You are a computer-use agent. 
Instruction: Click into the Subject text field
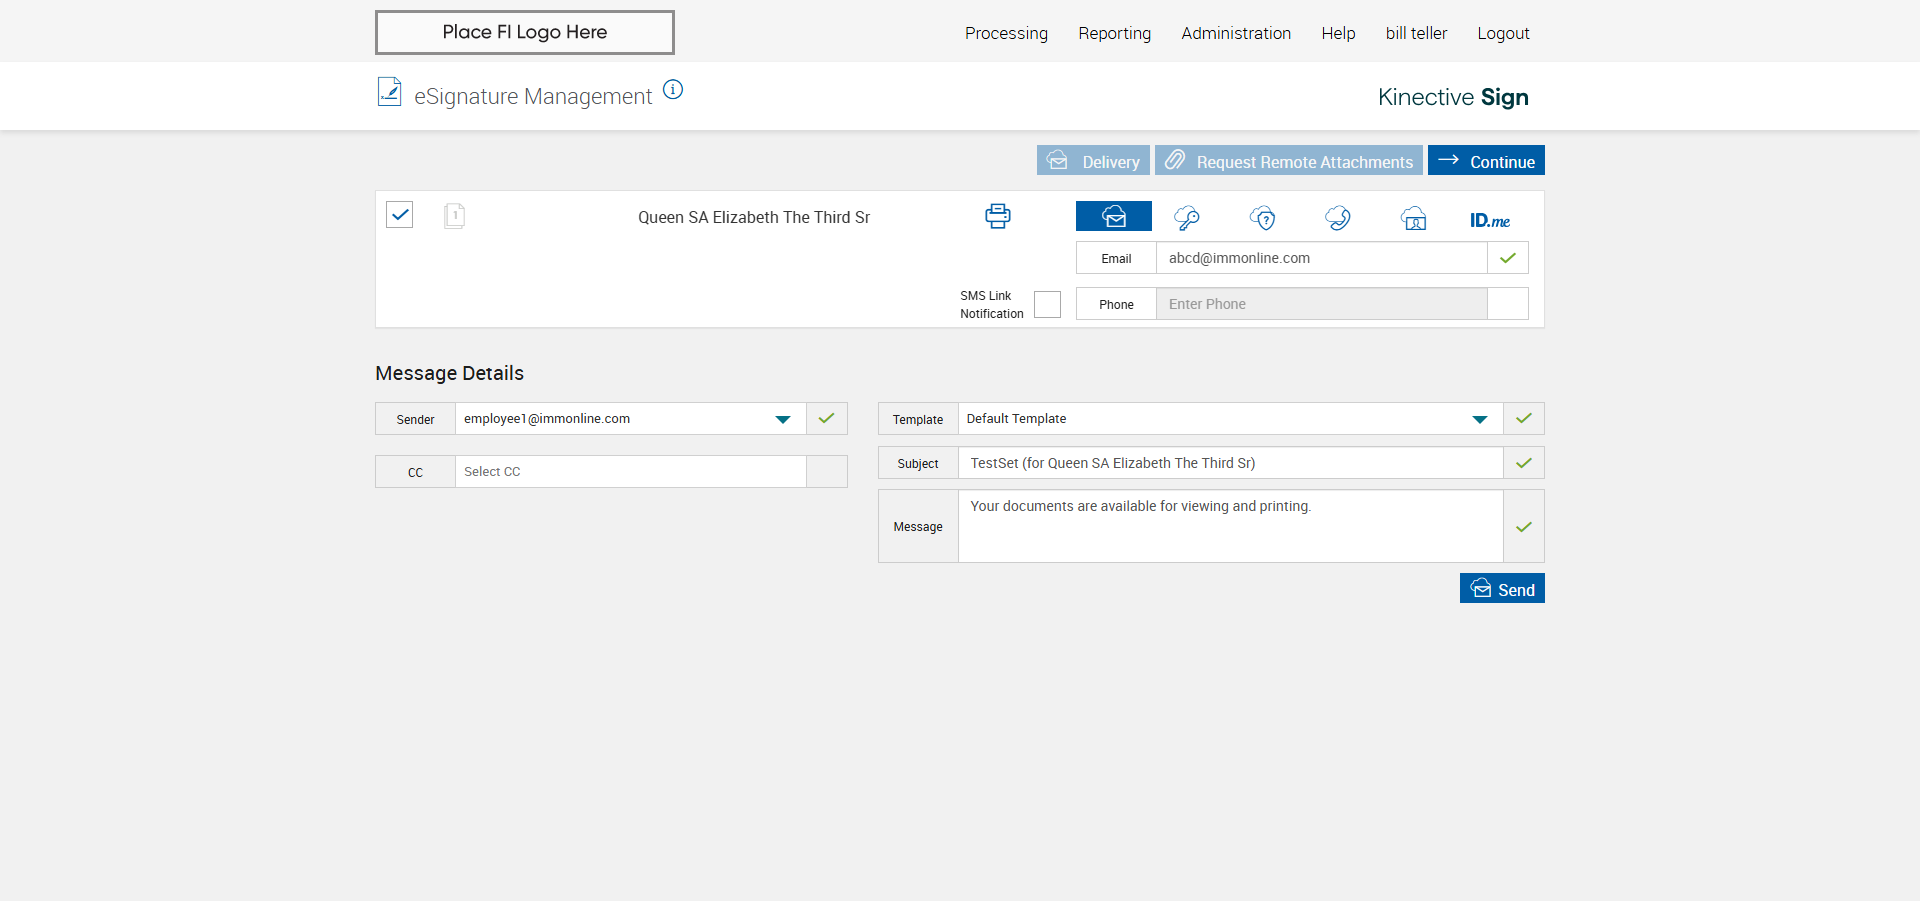pyautogui.click(x=1230, y=463)
